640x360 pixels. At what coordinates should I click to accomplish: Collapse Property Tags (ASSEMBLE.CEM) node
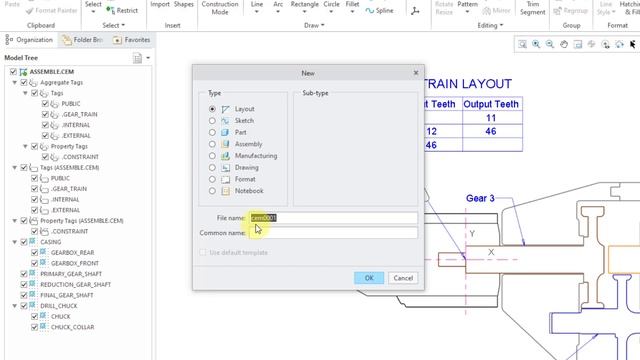pos(15,220)
